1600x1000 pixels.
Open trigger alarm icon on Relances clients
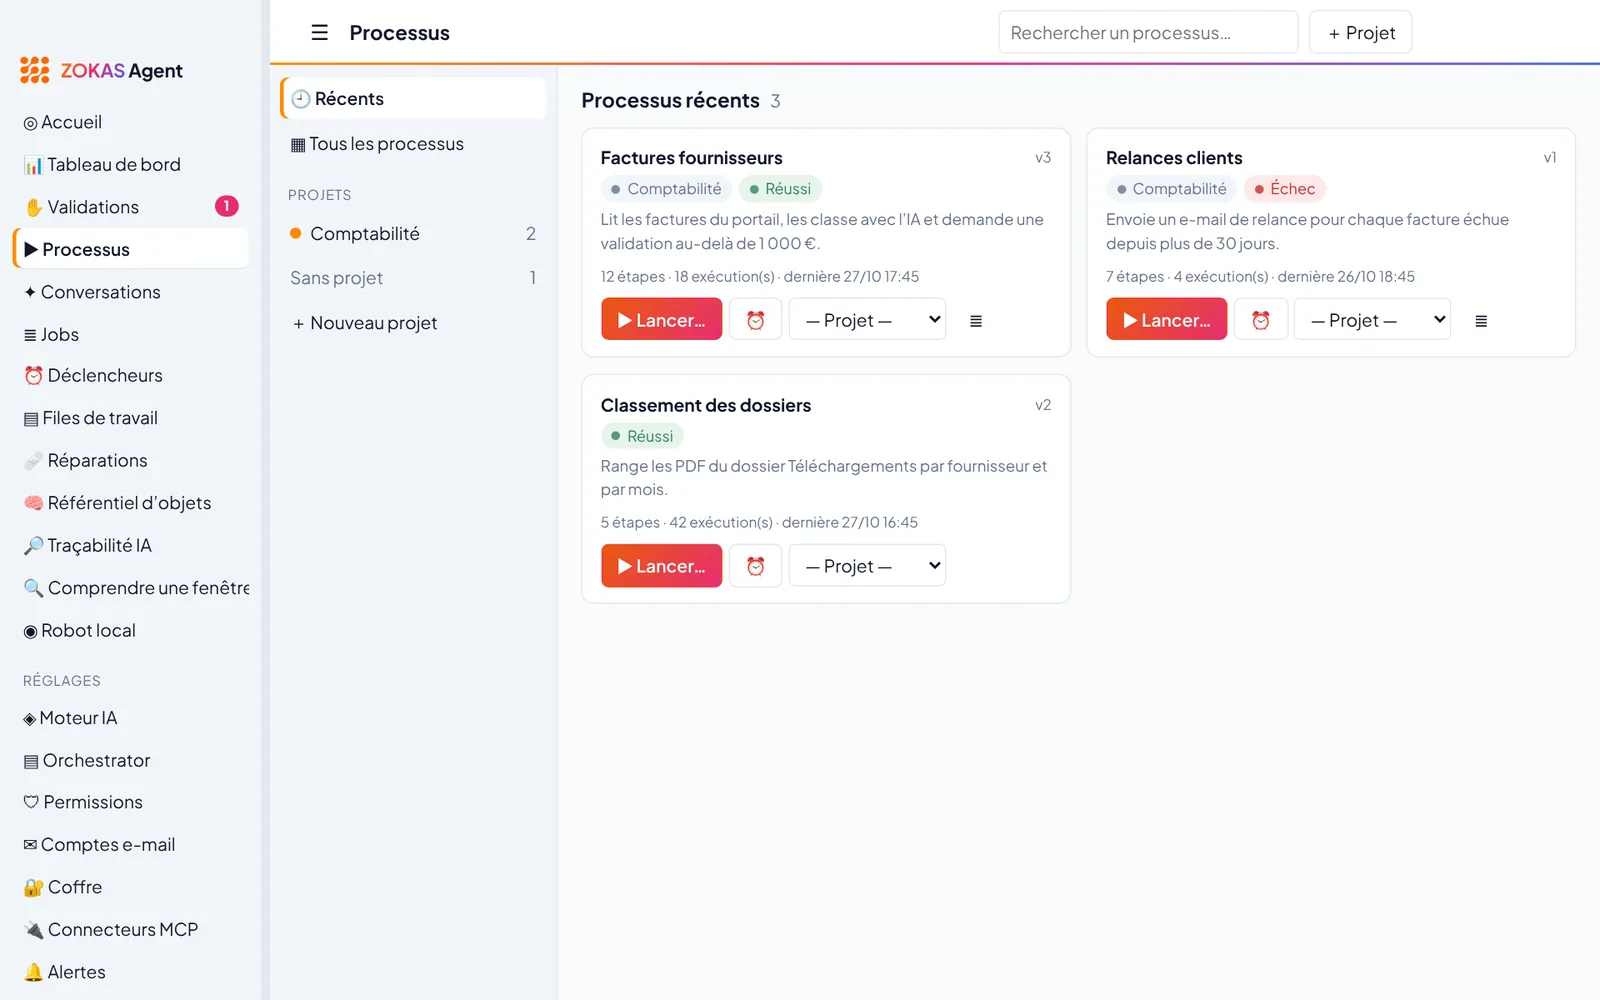click(x=1260, y=320)
